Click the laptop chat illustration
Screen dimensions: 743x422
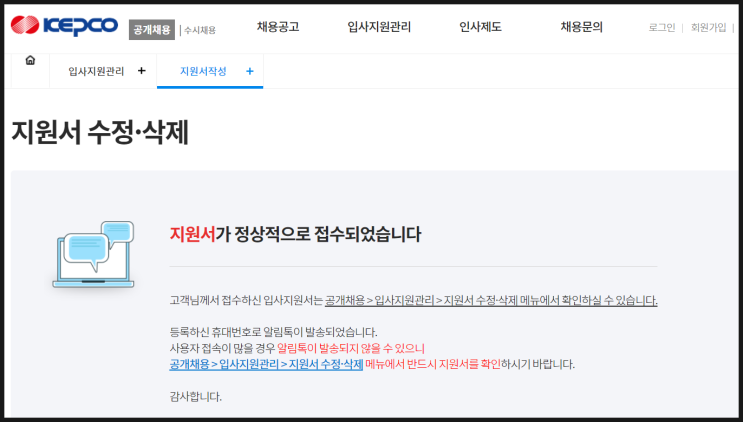(x=94, y=254)
